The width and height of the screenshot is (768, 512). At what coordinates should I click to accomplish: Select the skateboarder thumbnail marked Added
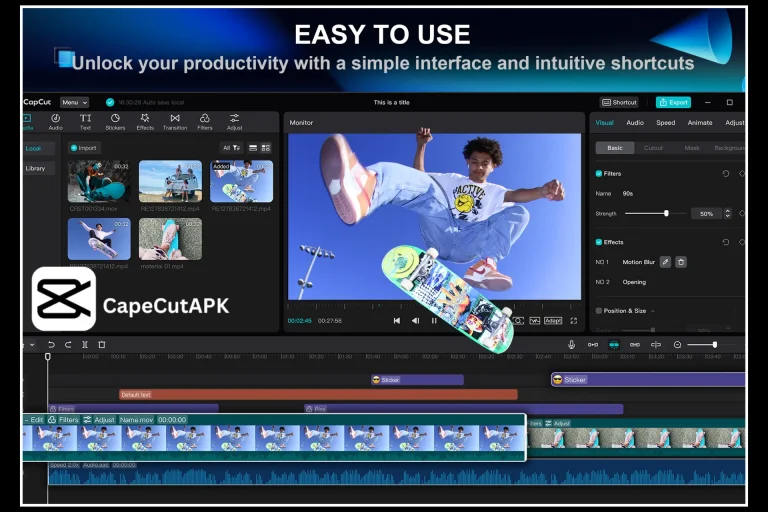pos(241,181)
